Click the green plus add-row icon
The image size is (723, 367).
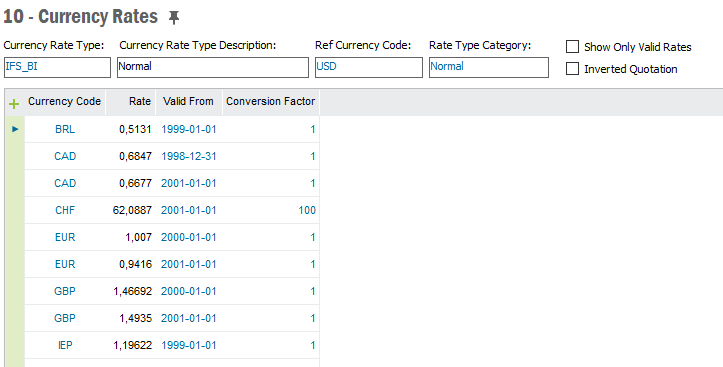coord(14,104)
